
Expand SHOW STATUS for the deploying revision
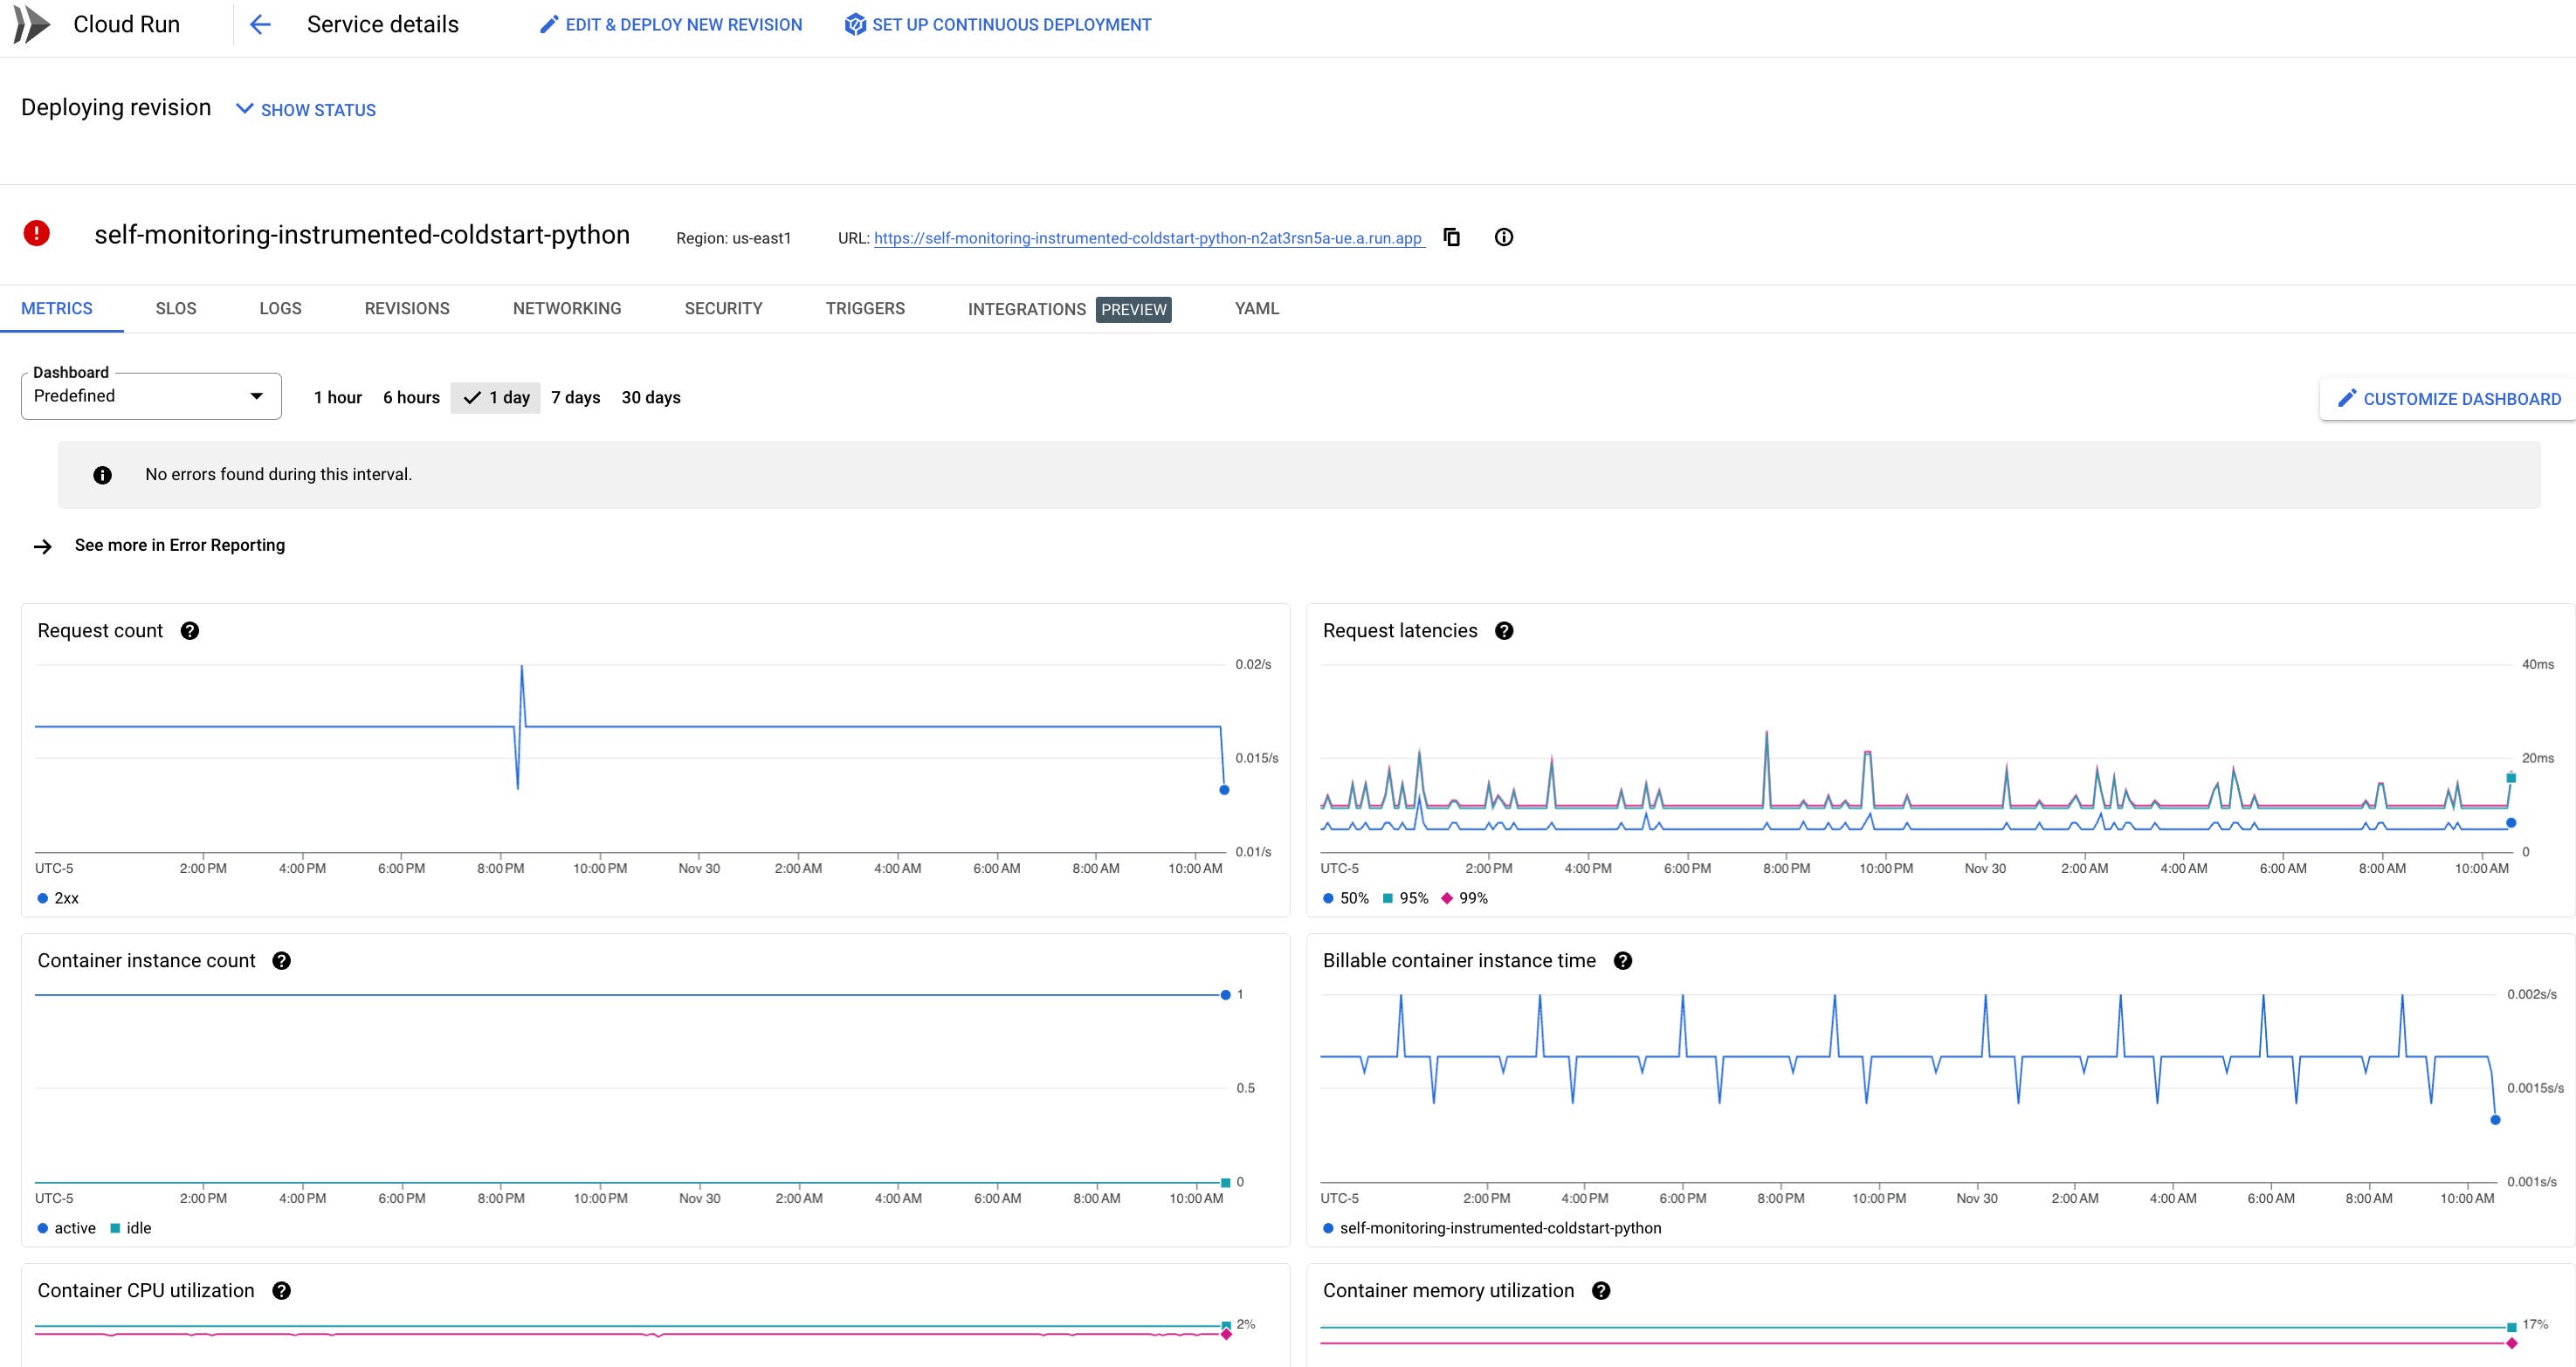(x=305, y=109)
